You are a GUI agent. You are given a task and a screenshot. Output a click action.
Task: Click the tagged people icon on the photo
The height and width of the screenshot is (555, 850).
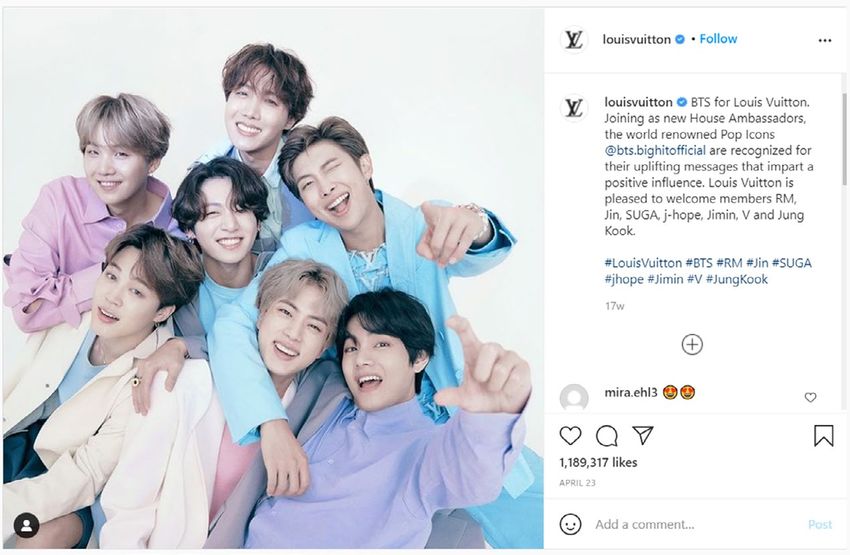pyautogui.click(x=26, y=525)
